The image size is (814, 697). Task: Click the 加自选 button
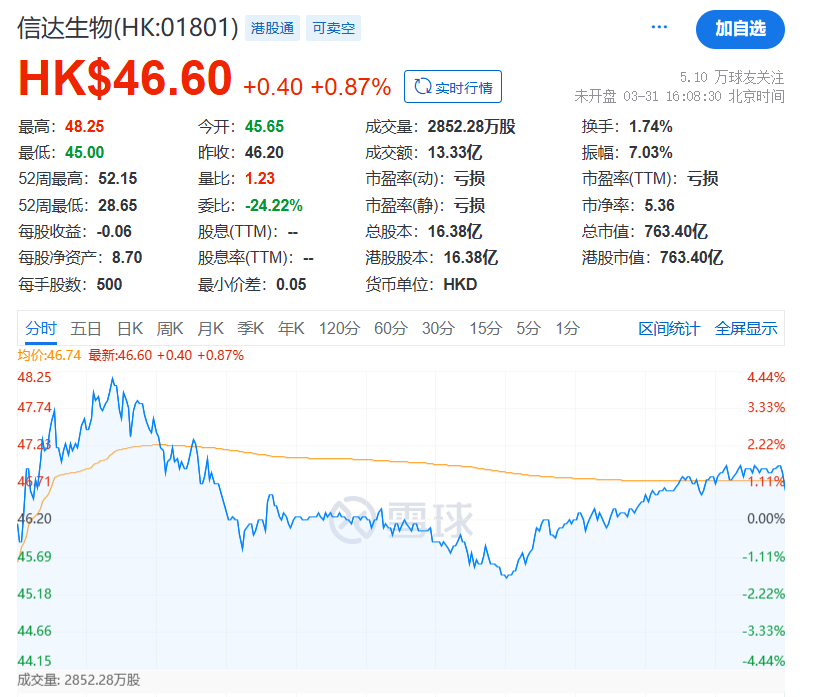point(740,29)
